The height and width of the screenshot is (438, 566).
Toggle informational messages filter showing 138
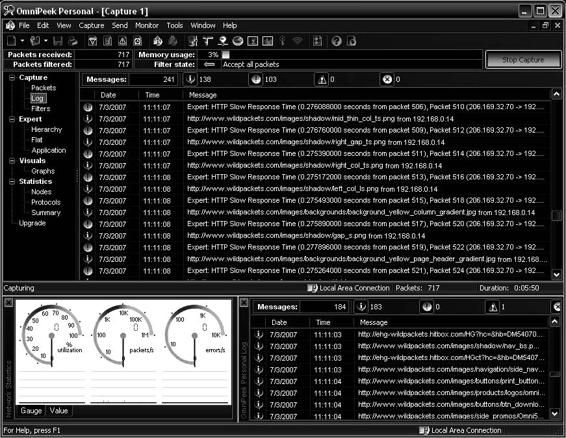tap(191, 79)
